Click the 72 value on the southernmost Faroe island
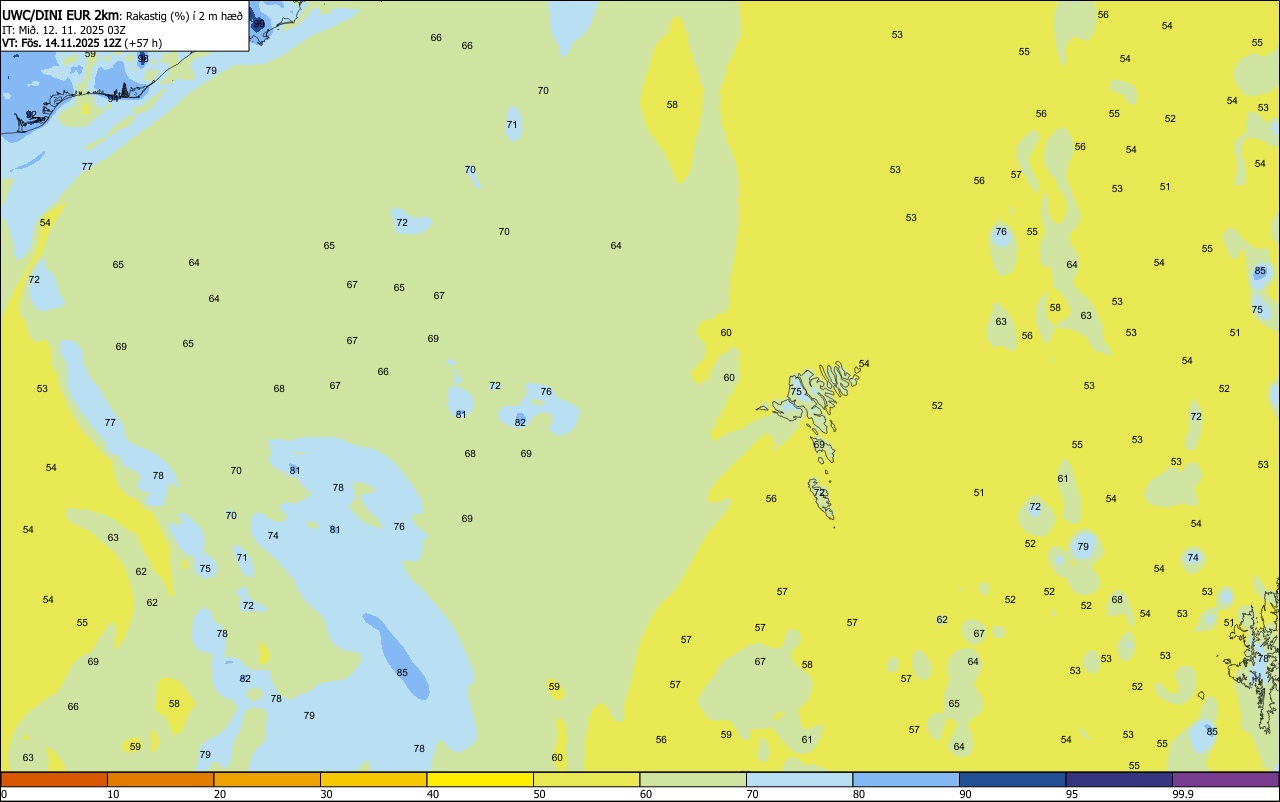This screenshot has width=1280, height=802. (819, 492)
